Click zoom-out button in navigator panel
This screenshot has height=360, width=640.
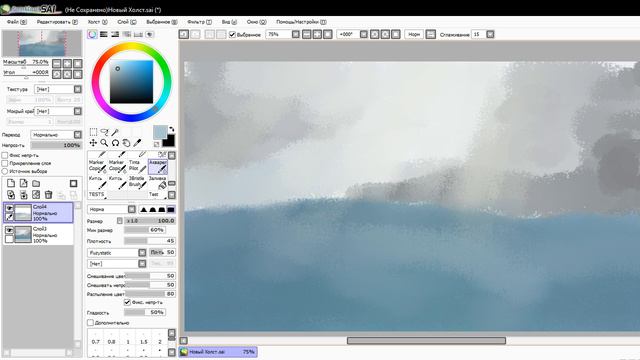tap(57, 63)
